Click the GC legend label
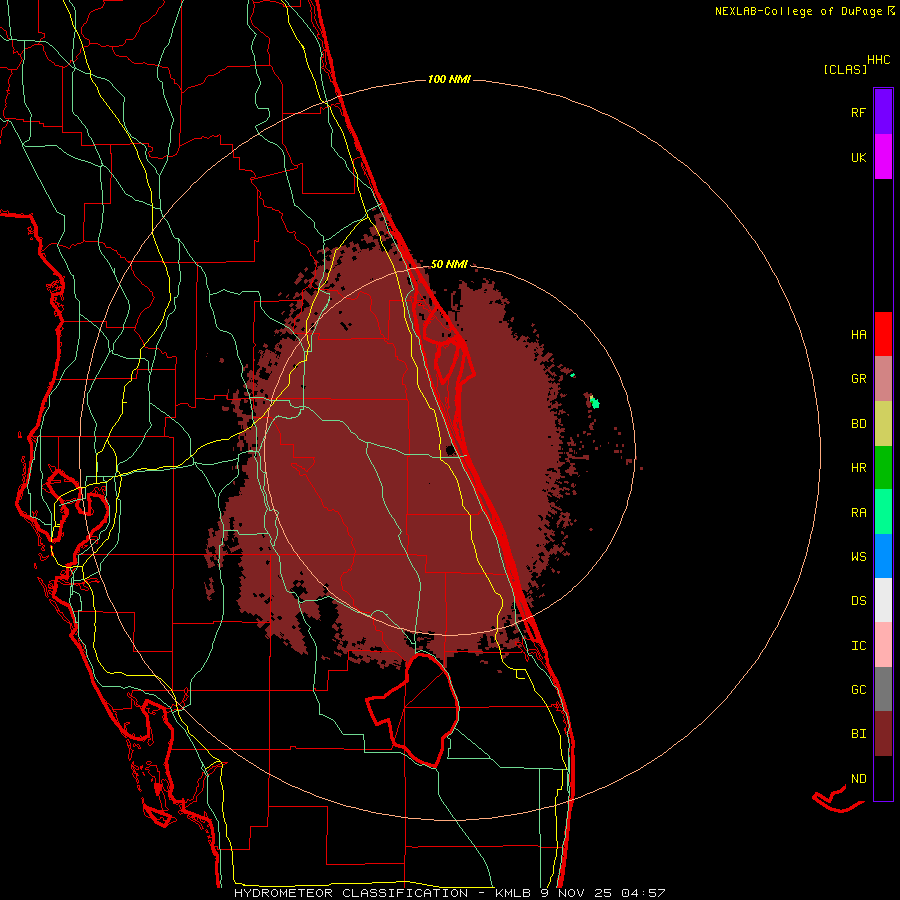Viewport: 900px width, 900px height. pyautogui.click(x=858, y=689)
